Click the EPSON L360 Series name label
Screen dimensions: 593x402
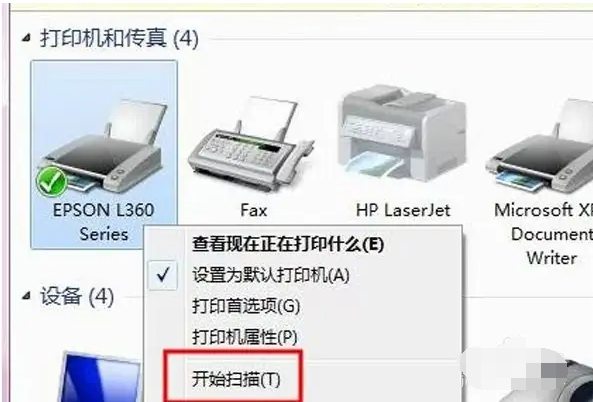pyautogui.click(x=104, y=222)
